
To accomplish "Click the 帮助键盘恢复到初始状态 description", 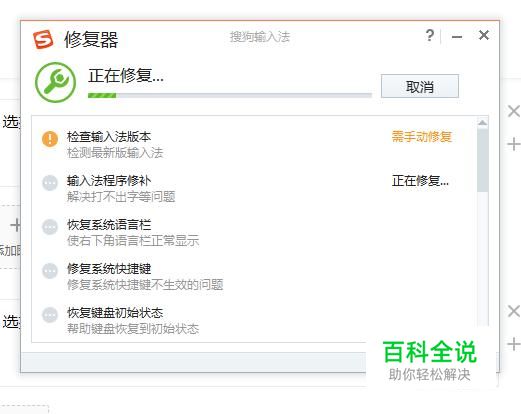I will (x=133, y=329).
